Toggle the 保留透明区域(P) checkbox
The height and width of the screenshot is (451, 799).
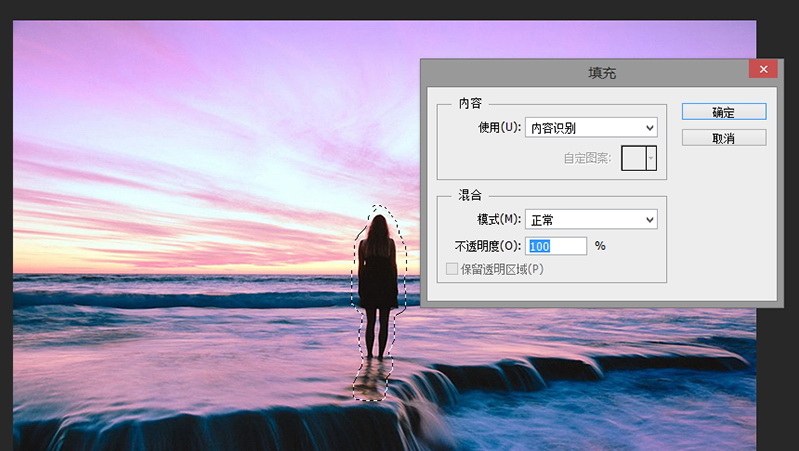click(451, 269)
